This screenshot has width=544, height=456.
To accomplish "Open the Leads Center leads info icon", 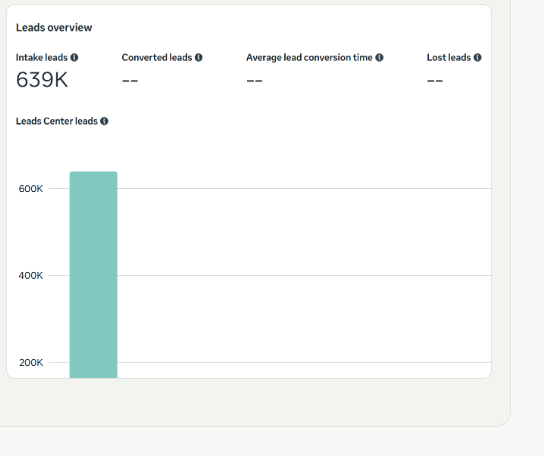I will click(x=104, y=121).
